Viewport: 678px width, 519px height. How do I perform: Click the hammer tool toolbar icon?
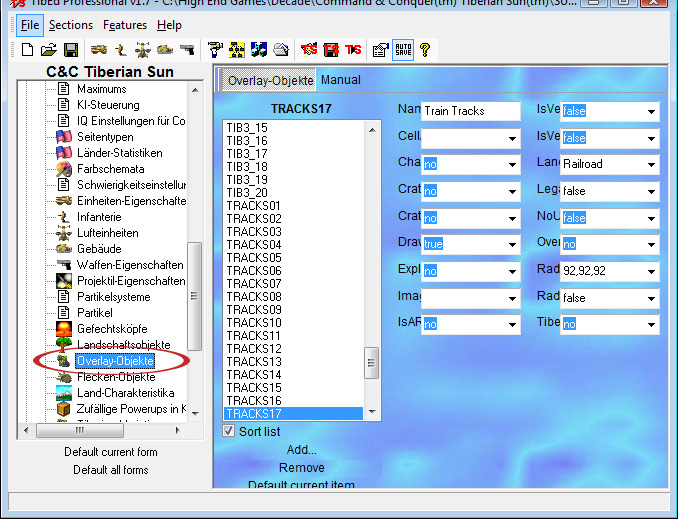point(215,50)
